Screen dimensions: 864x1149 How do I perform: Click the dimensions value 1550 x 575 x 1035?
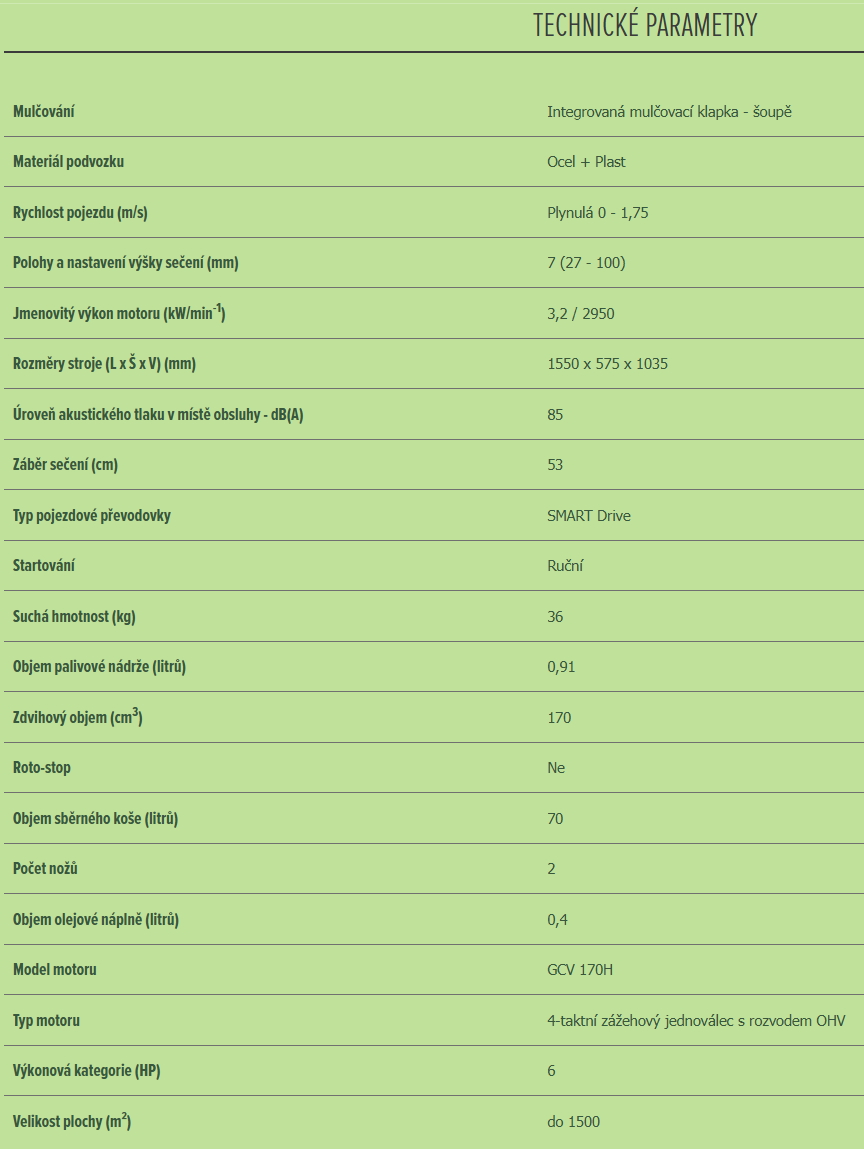608,364
